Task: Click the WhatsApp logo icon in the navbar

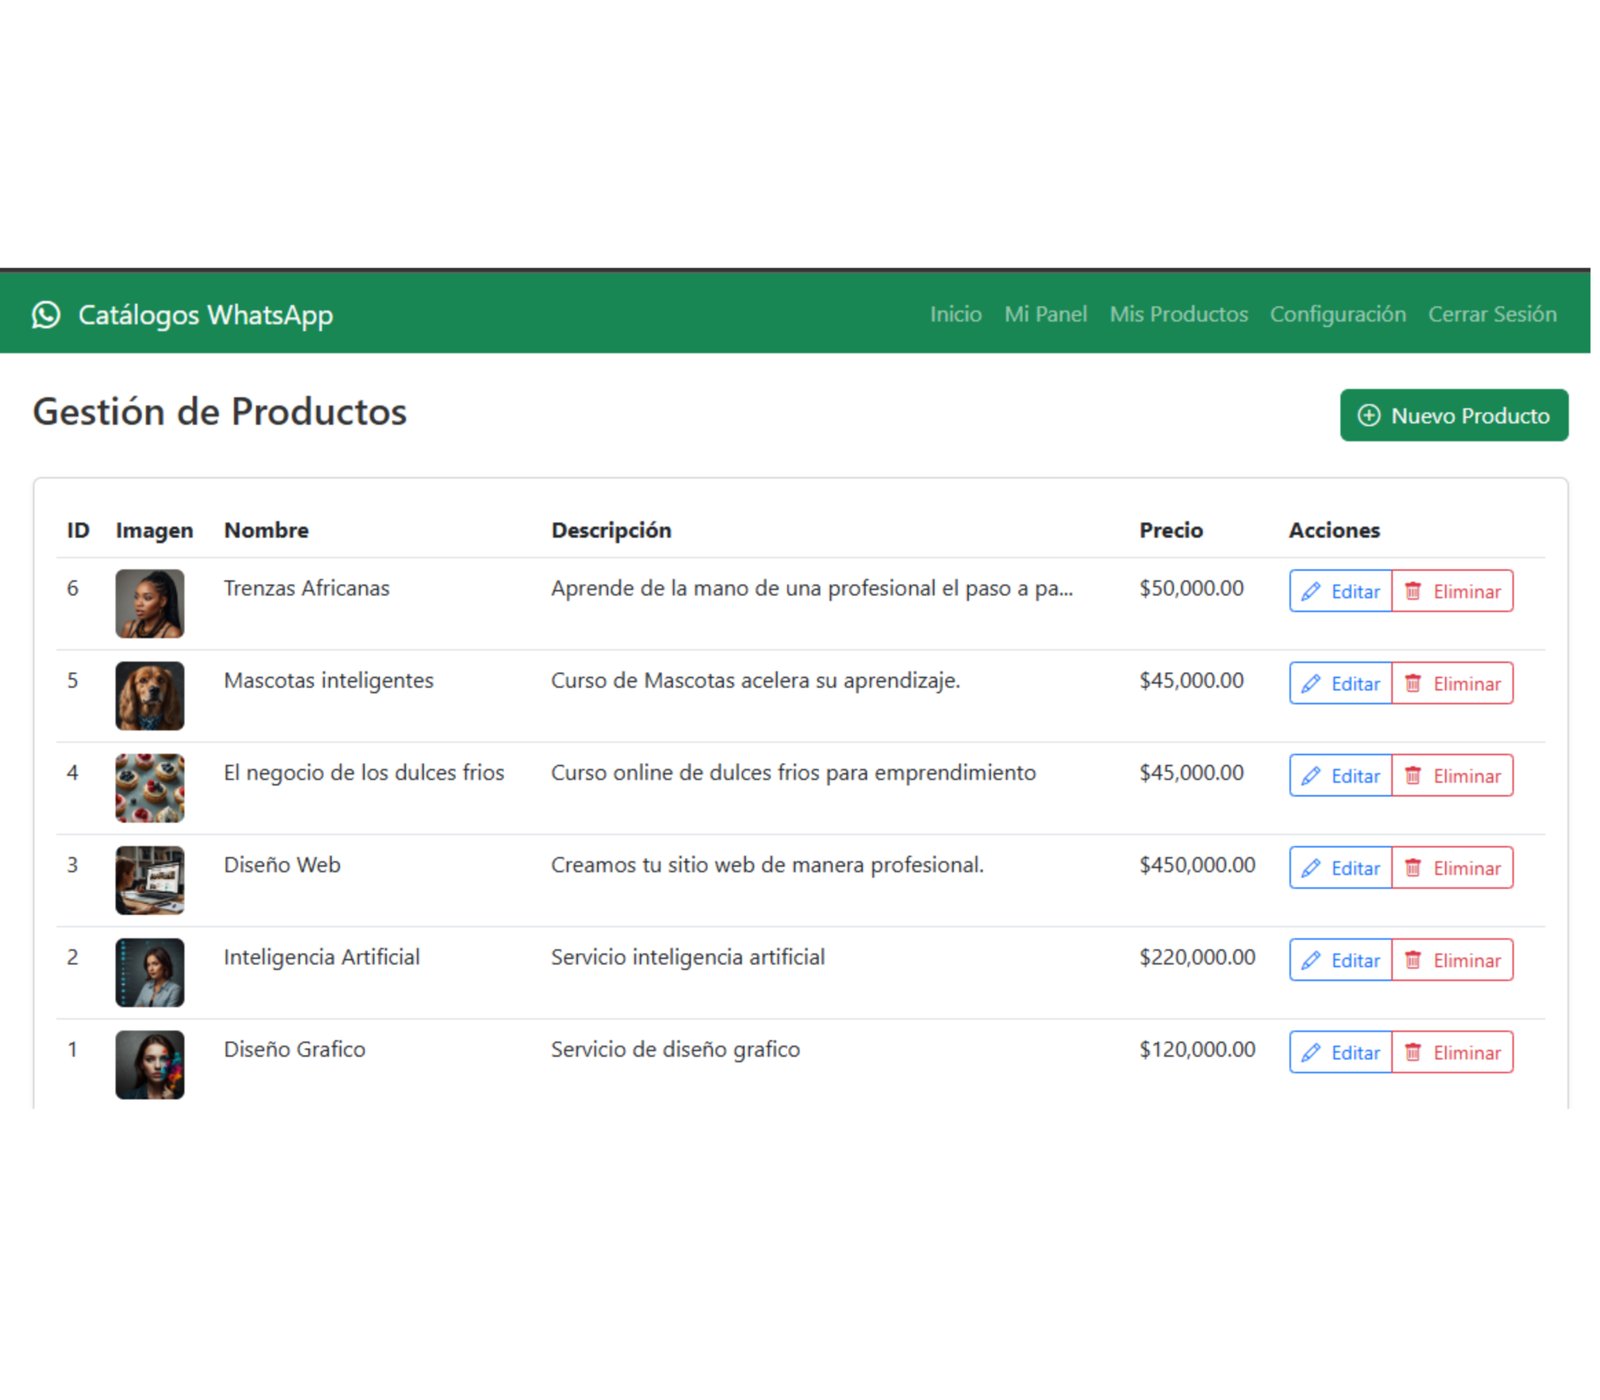Action: click(47, 314)
